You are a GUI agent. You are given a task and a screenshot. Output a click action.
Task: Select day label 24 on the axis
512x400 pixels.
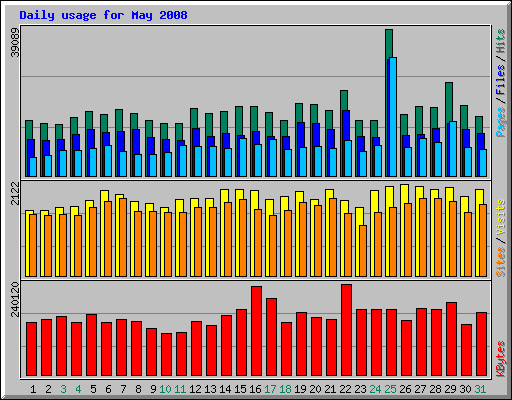(x=375, y=389)
